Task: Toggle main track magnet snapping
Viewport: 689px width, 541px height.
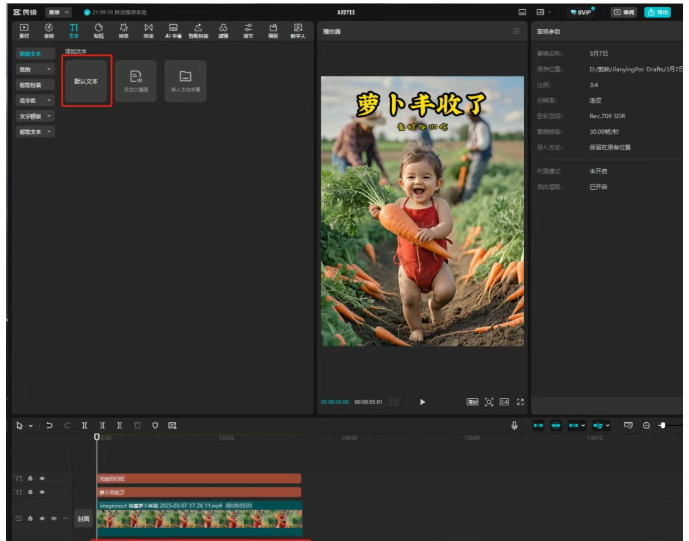Action: pyautogui.click(x=538, y=425)
